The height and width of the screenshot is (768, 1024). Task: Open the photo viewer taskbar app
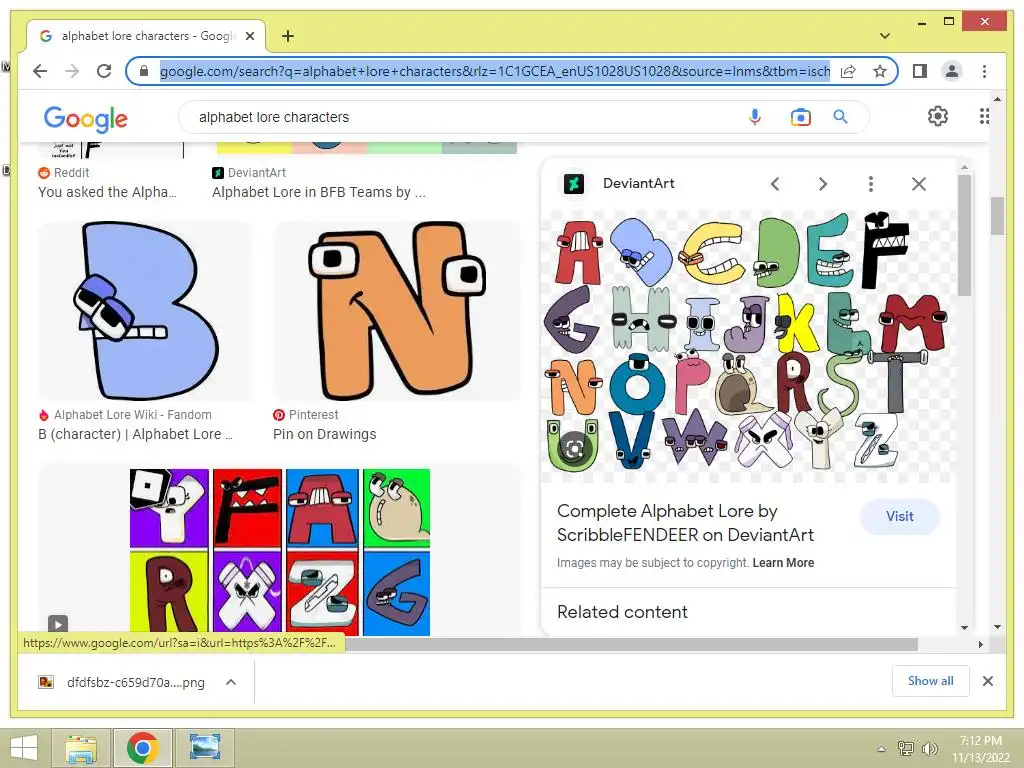tap(205, 748)
